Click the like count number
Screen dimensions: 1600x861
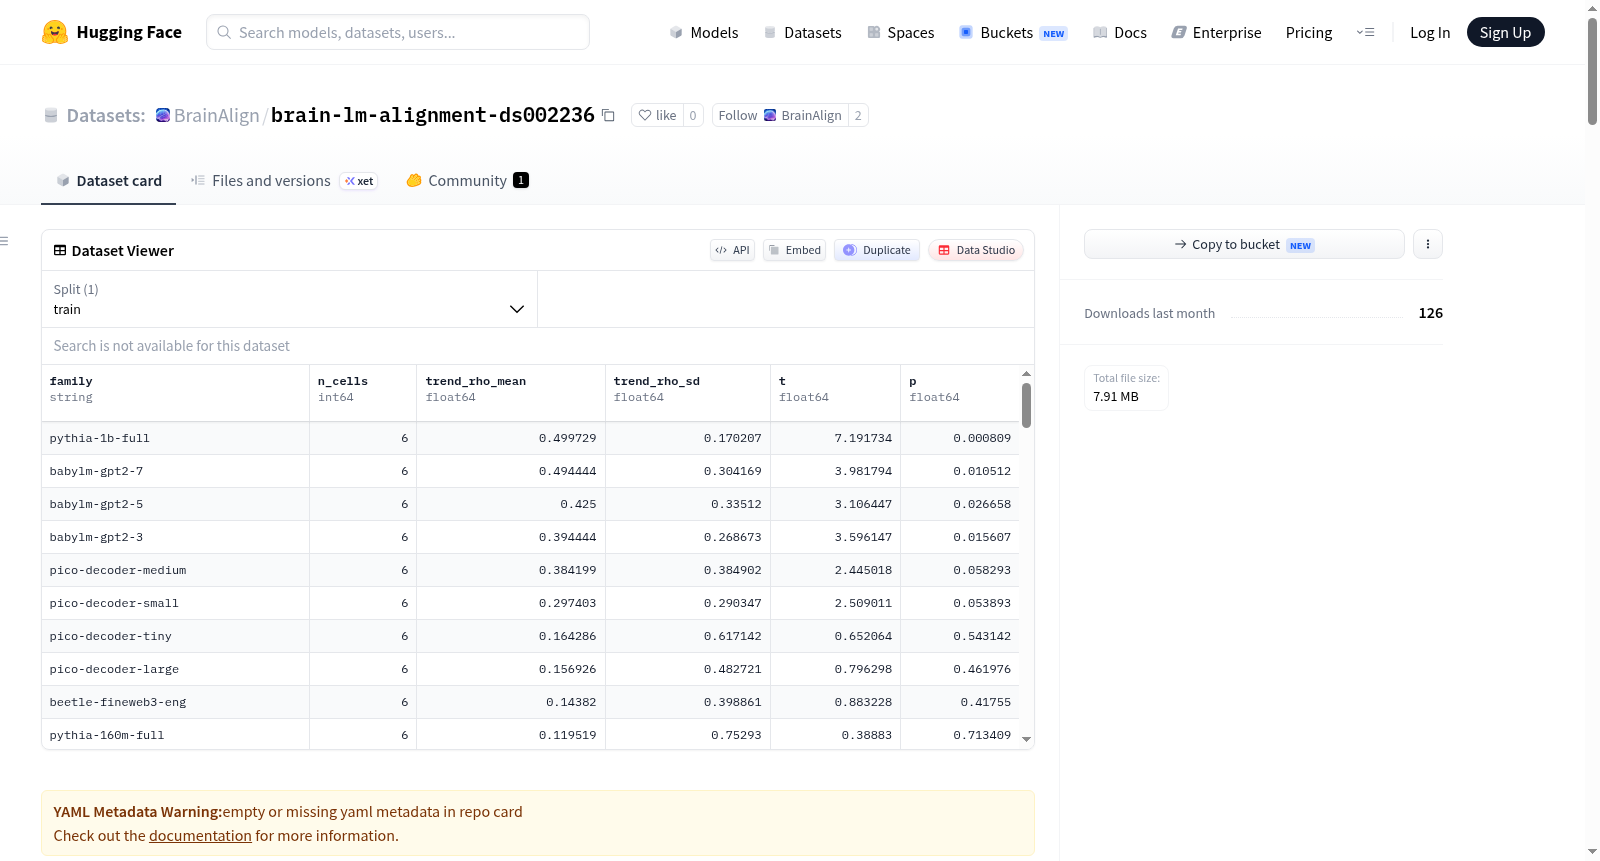point(693,115)
